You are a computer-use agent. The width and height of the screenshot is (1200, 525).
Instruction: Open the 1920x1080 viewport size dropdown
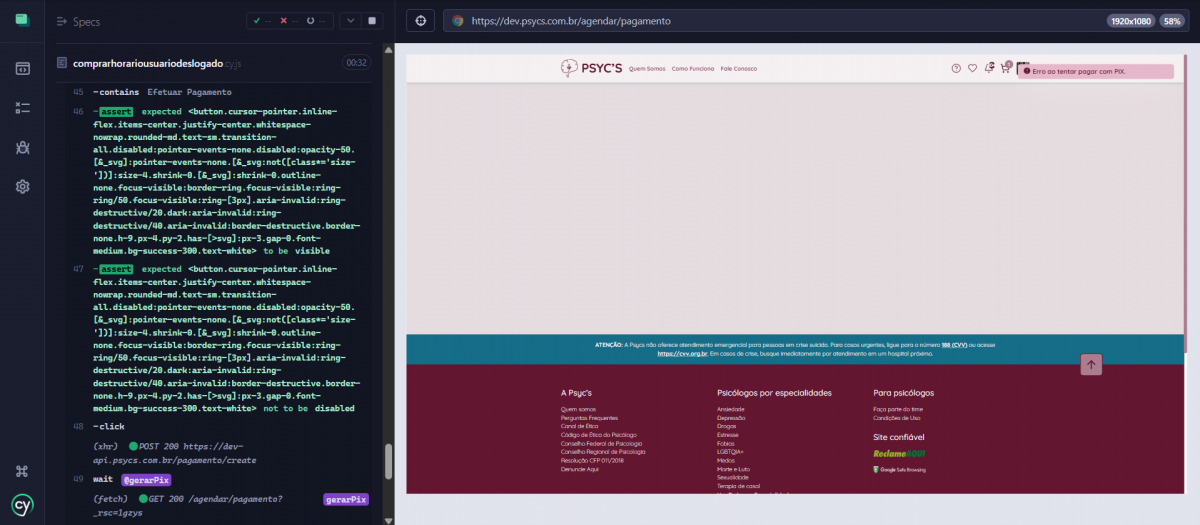(1129, 20)
